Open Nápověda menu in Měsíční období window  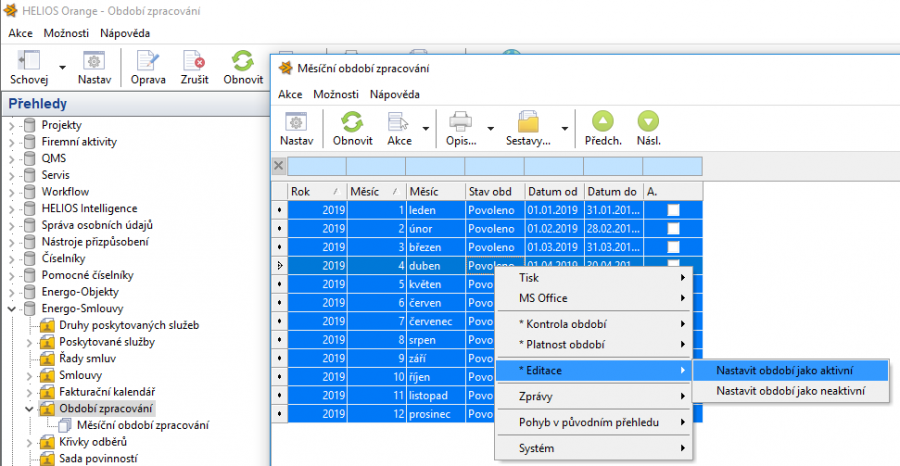point(395,95)
